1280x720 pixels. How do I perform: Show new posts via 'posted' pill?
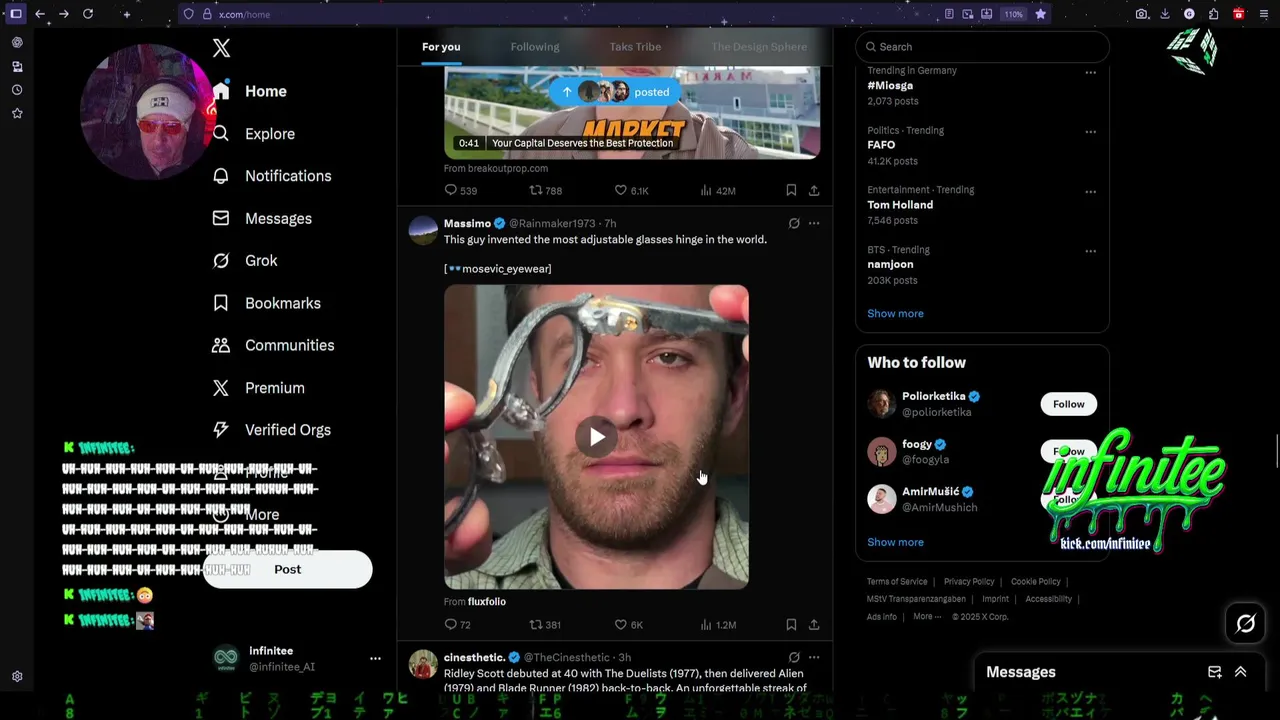(x=614, y=92)
